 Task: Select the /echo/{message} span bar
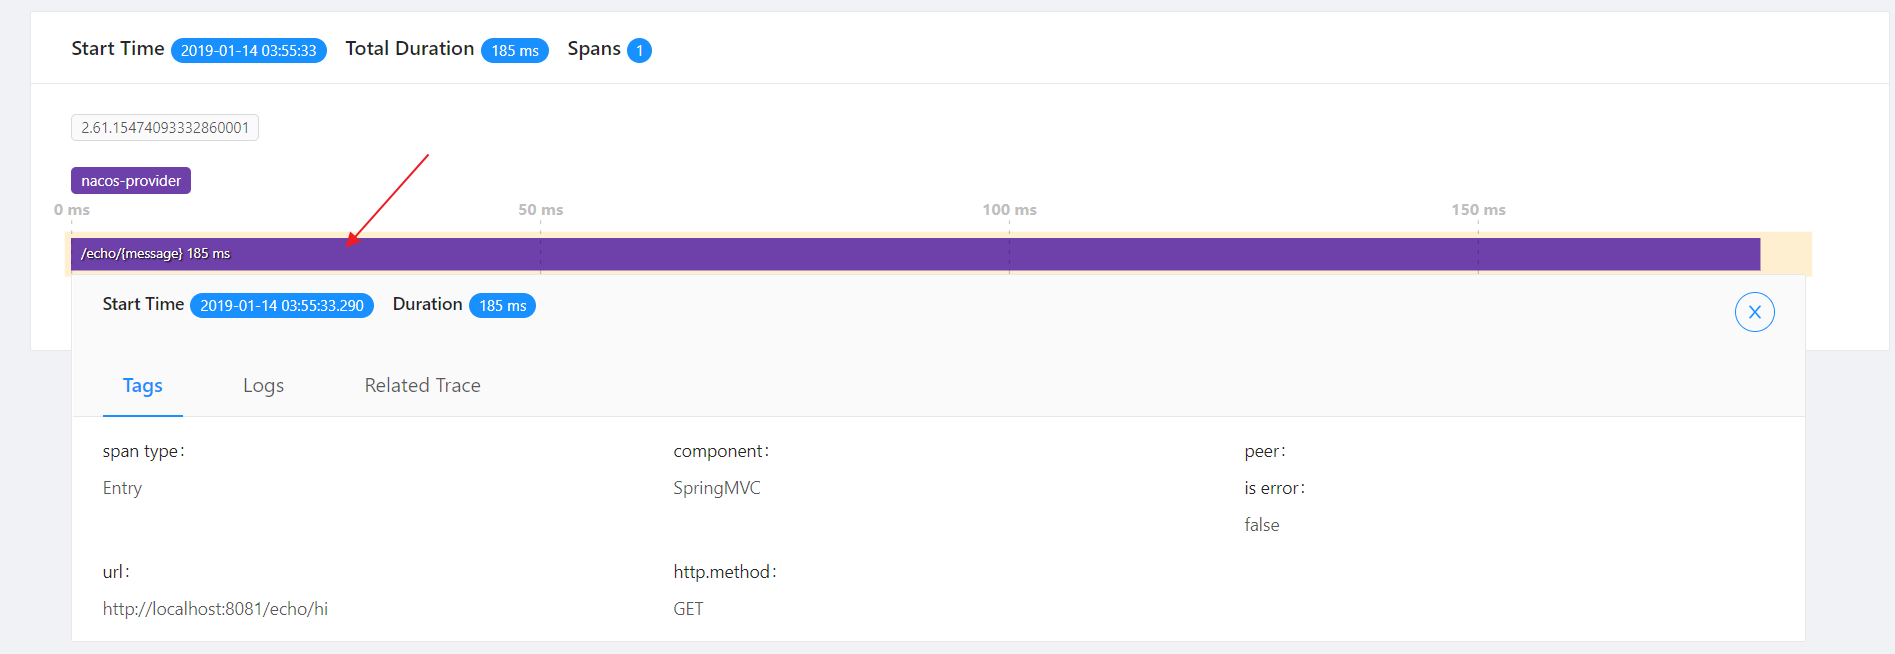tap(915, 254)
